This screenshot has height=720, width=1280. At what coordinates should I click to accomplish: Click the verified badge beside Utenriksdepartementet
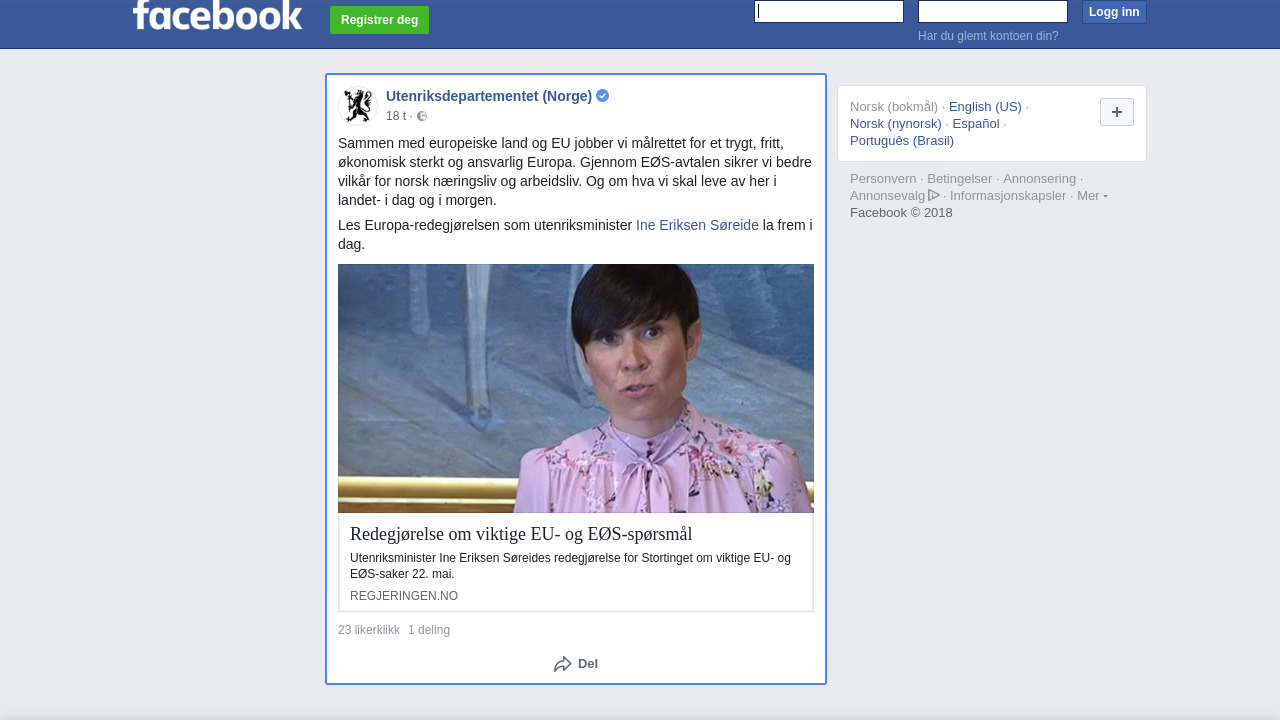[x=603, y=96]
